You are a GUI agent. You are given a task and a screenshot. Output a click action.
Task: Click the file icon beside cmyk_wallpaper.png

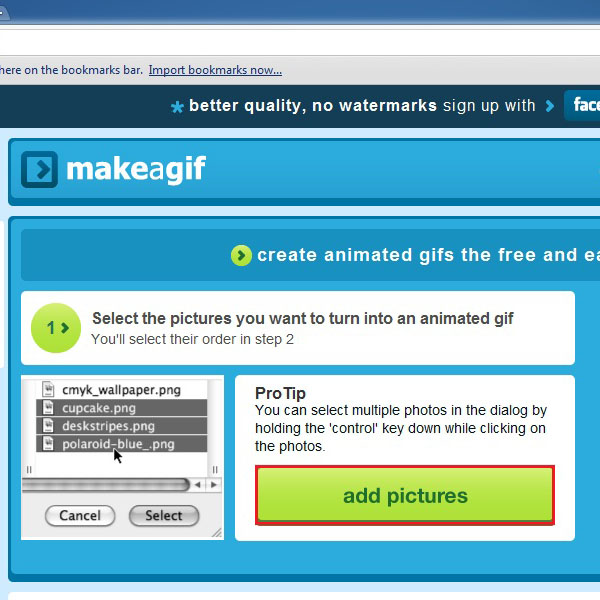coord(48,390)
